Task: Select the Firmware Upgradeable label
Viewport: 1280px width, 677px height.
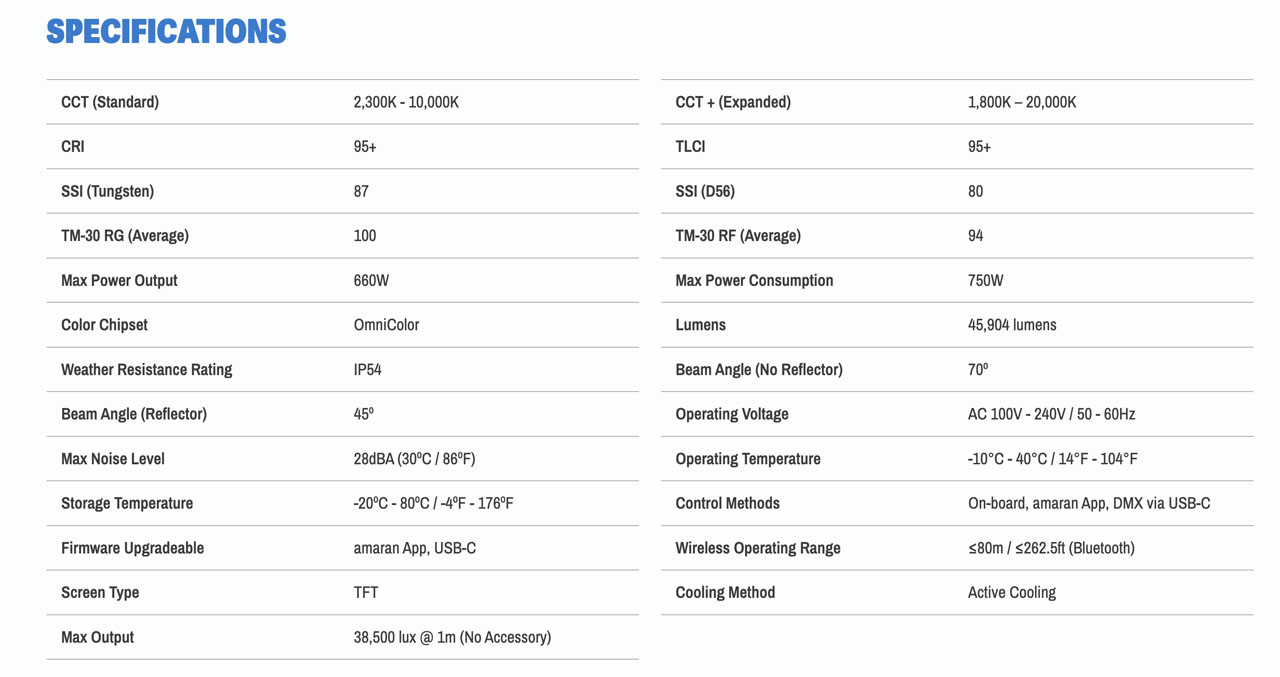Action: tap(132, 548)
